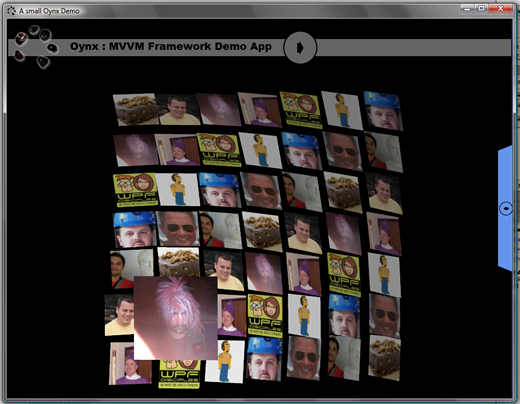The image size is (520, 404).
Task: Click blue hard hat photo in fourth row left
Action: click(134, 230)
